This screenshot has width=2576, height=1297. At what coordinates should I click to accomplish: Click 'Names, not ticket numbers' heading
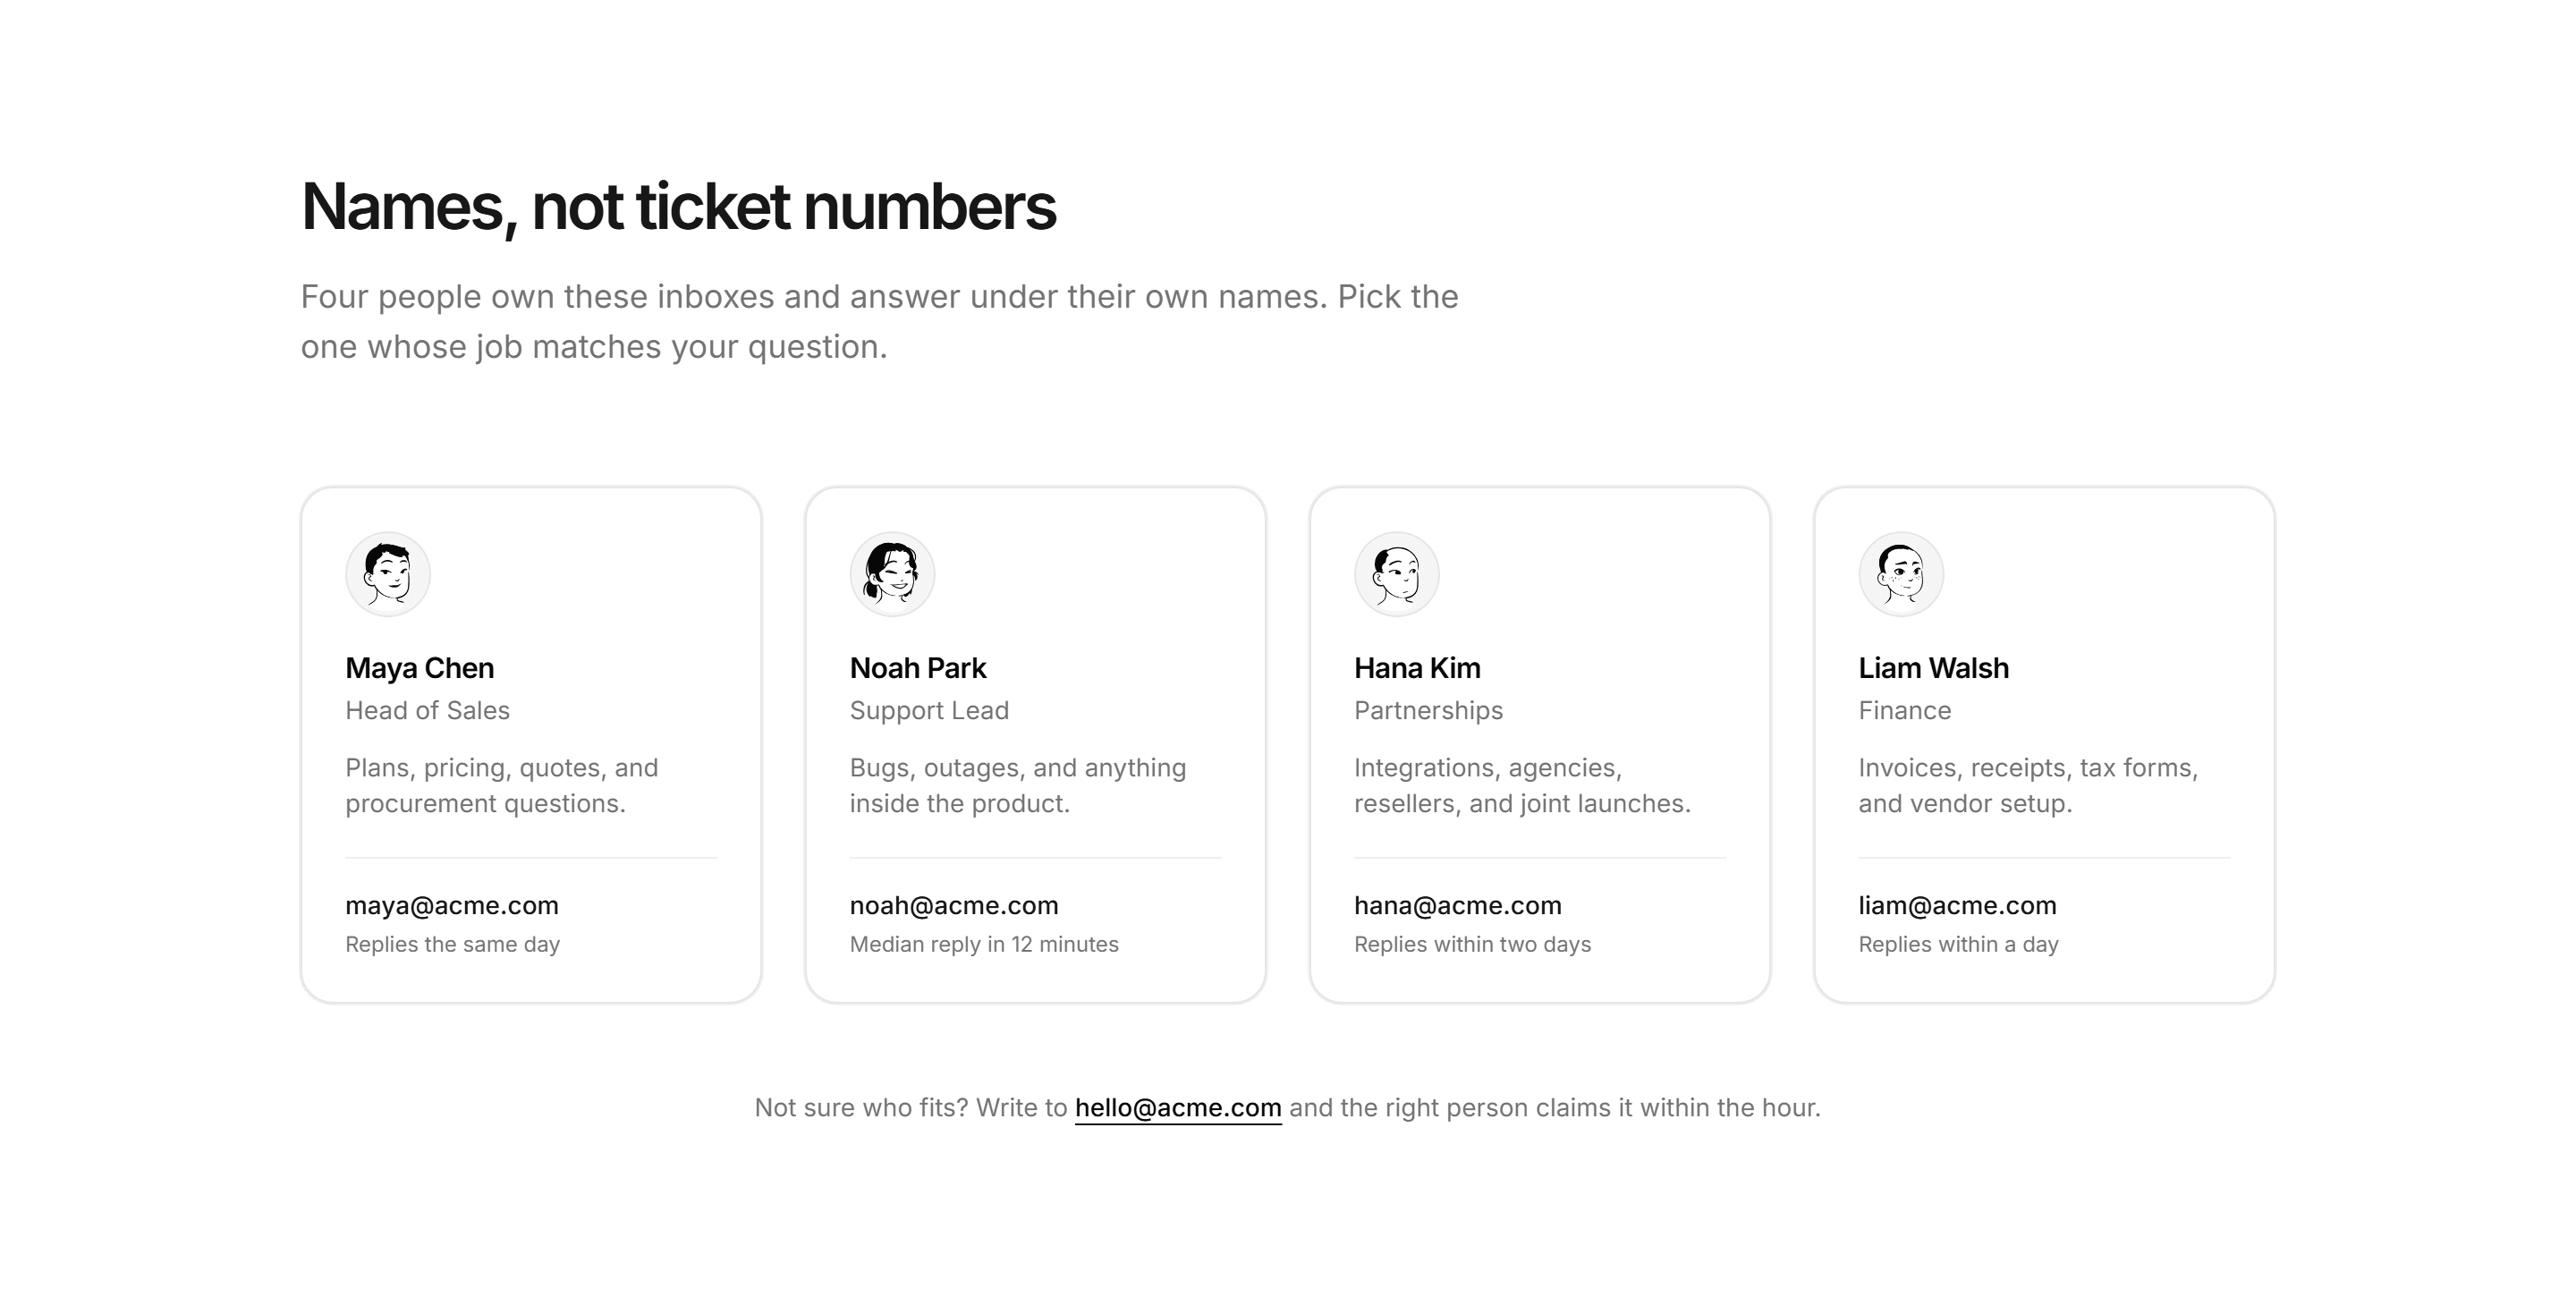click(x=678, y=207)
